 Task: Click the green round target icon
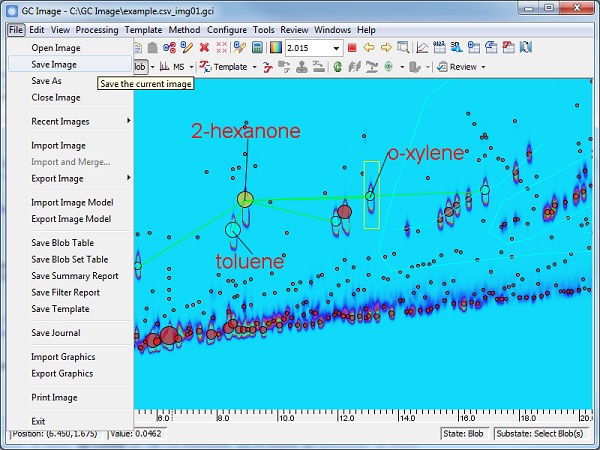(x=388, y=67)
